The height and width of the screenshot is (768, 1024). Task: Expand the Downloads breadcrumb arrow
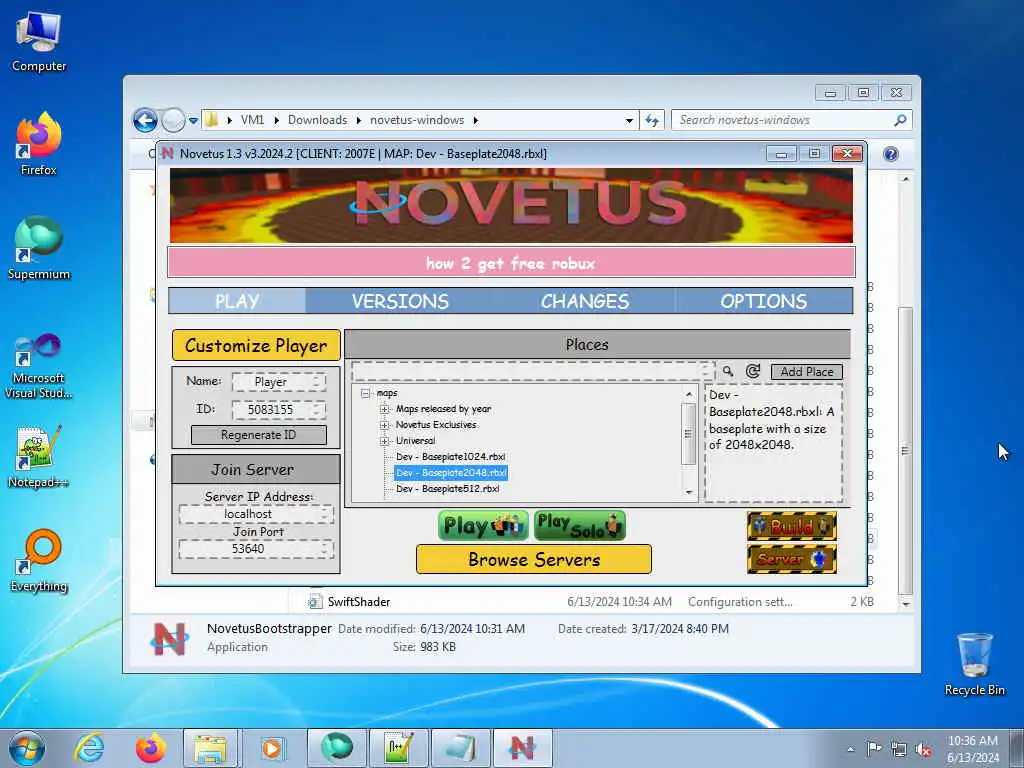tap(359, 120)
